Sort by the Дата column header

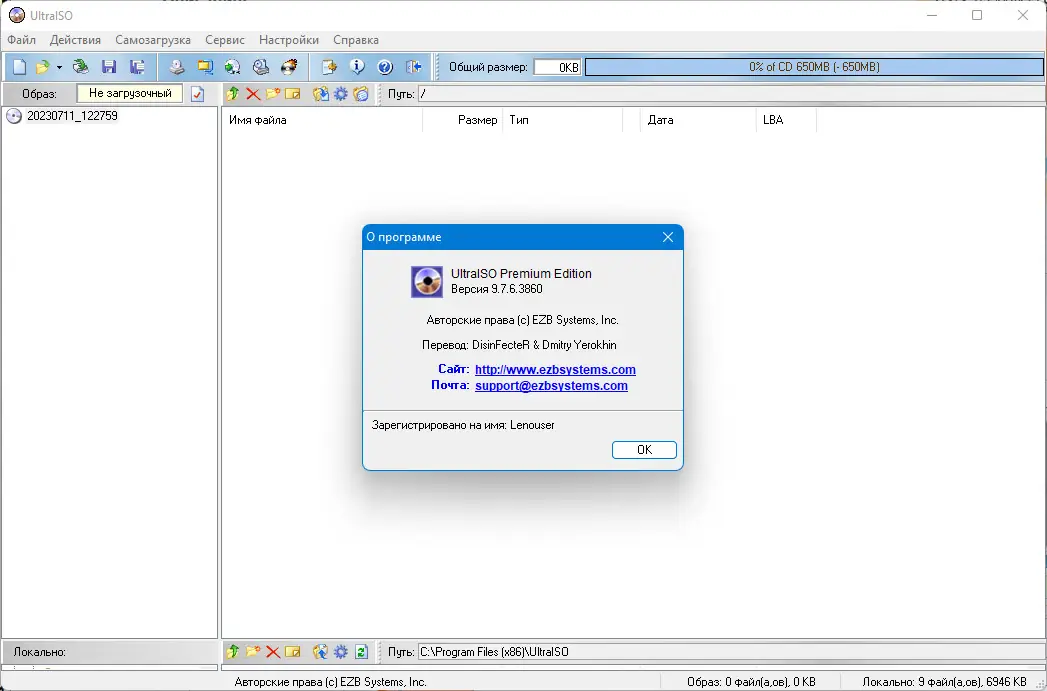click(698, 120)
